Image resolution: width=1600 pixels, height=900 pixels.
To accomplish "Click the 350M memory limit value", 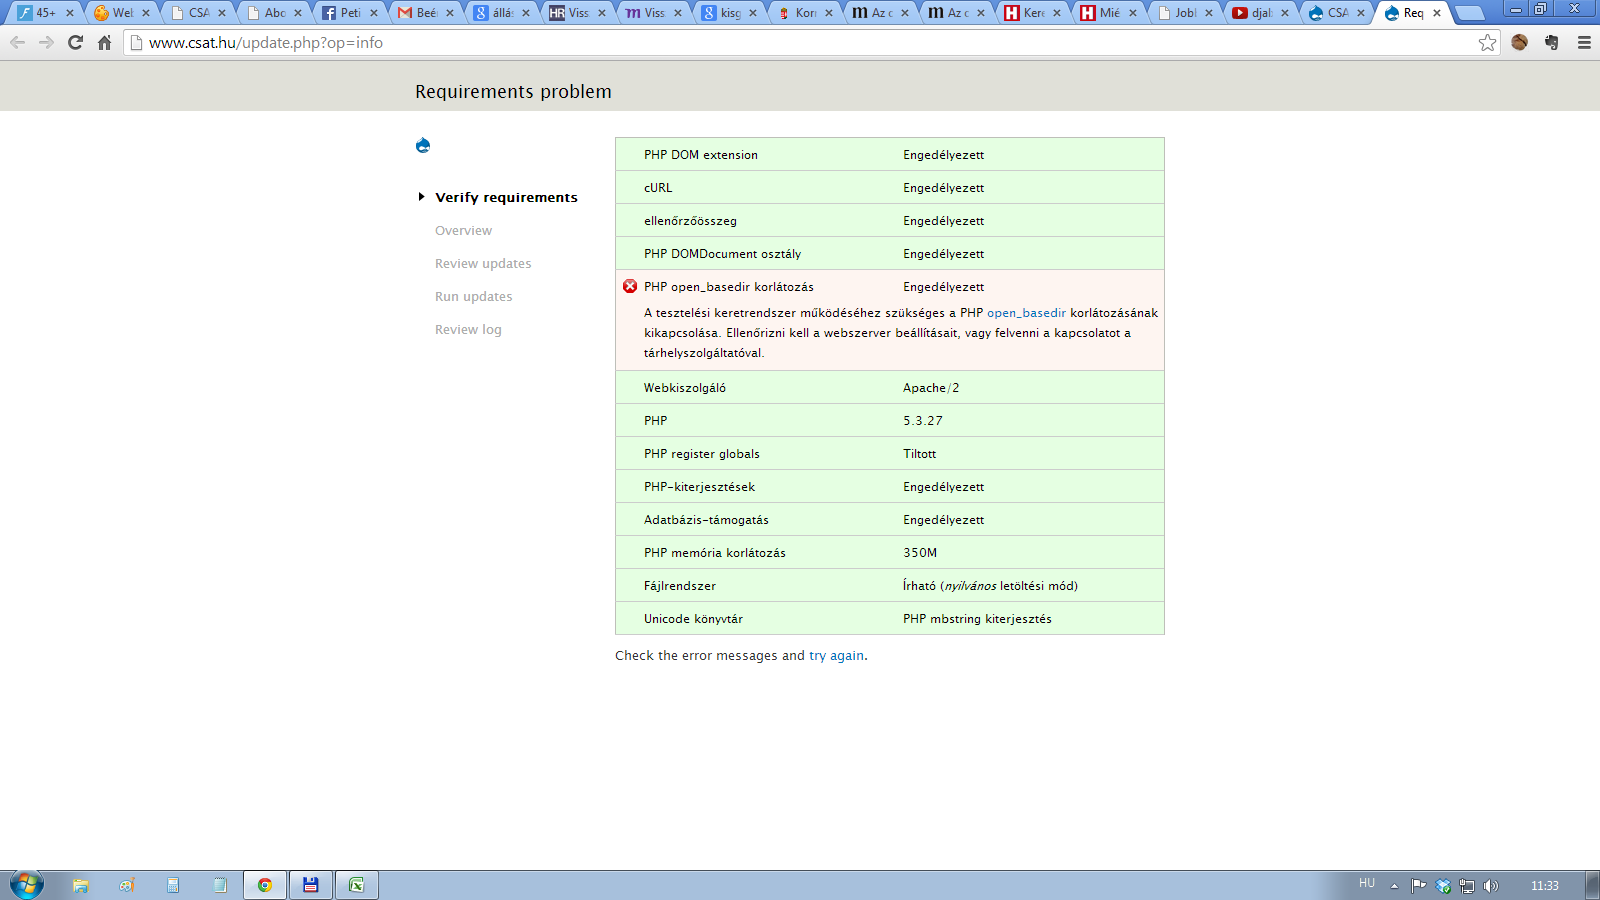I will click(920, 553).
